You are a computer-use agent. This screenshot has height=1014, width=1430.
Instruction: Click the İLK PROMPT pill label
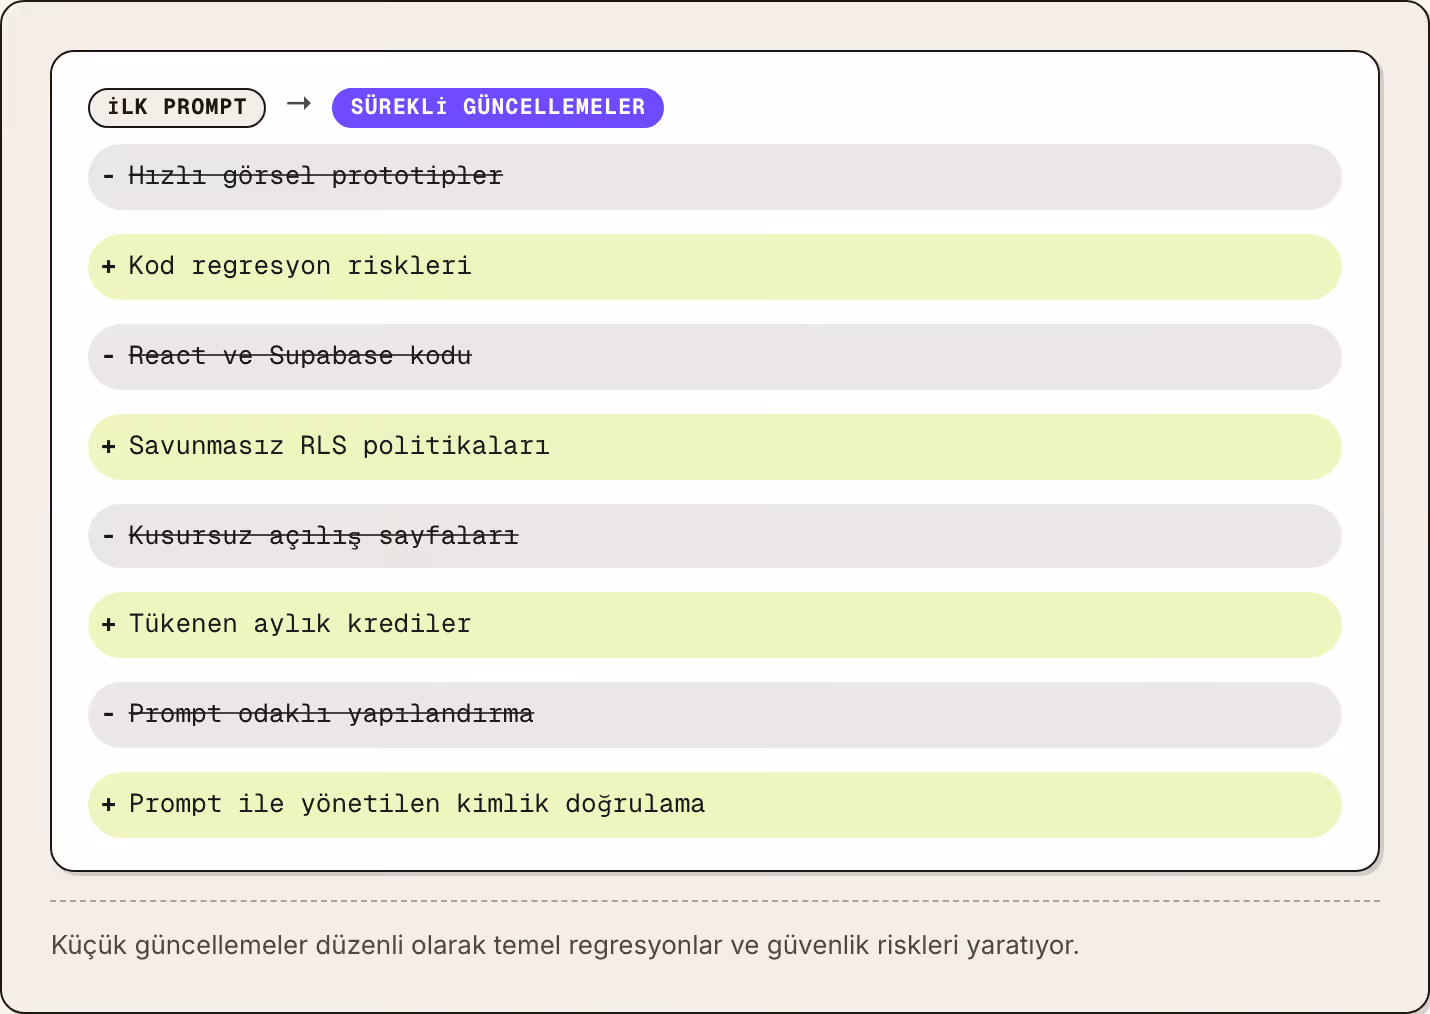click(x=177, y=108)
